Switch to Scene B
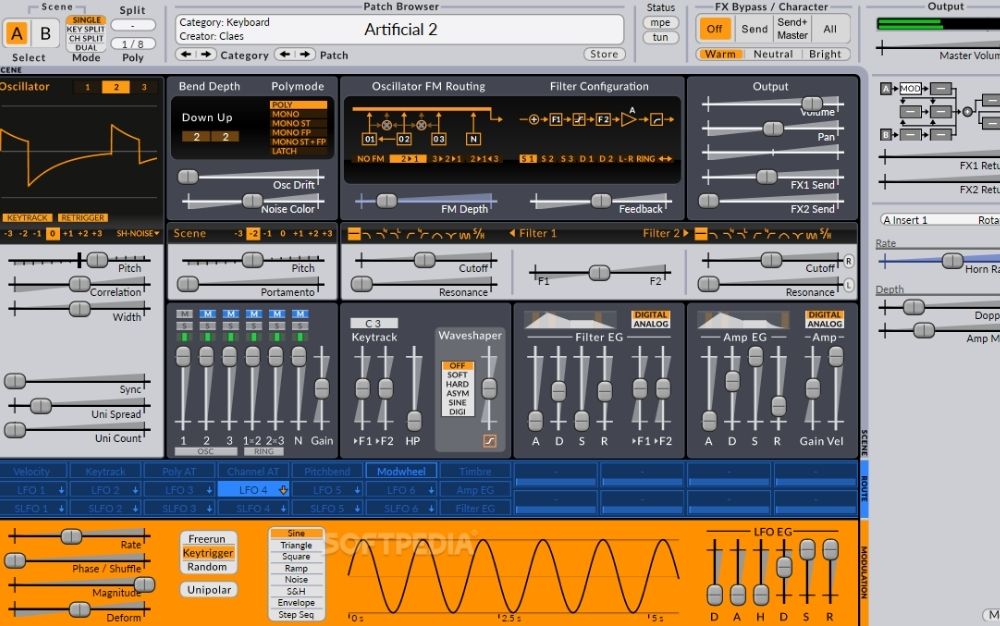The width and height of the screenshot is (1000, 626). coord(44,33)
